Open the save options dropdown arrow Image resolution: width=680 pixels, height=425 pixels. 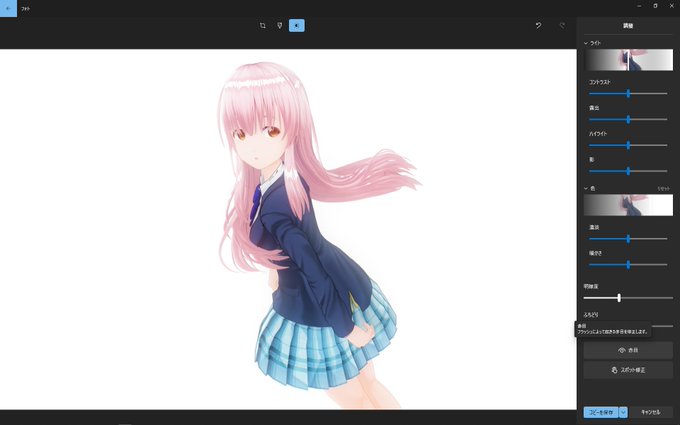pyautogui.click(x=623, y=412)
